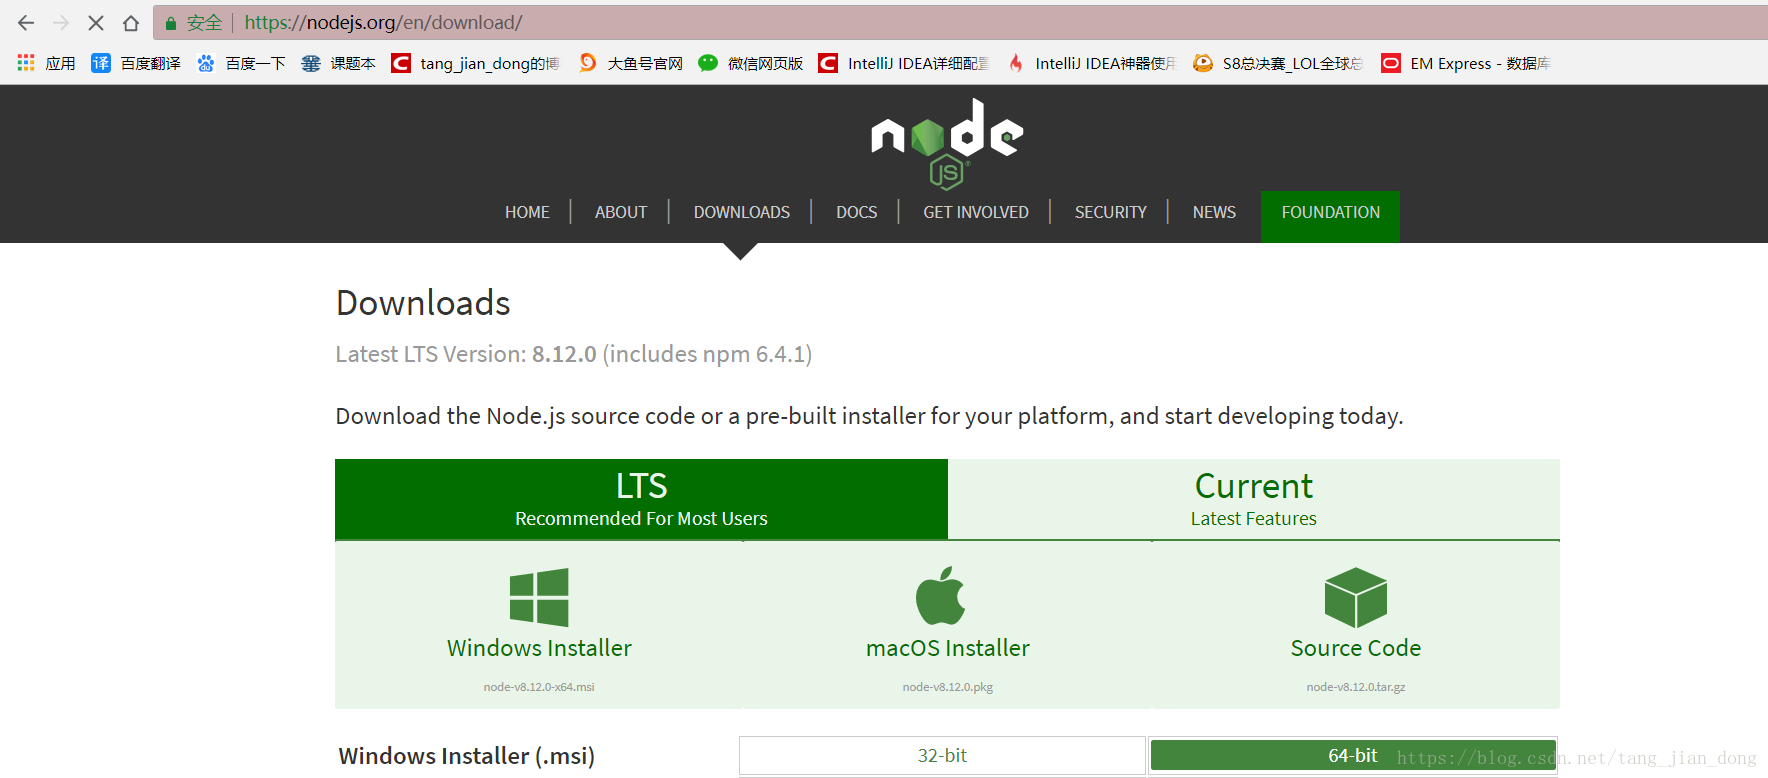Open the ABOUT nav item
This screenshot has height=778, width=1768.
click(x=621, y=212)
